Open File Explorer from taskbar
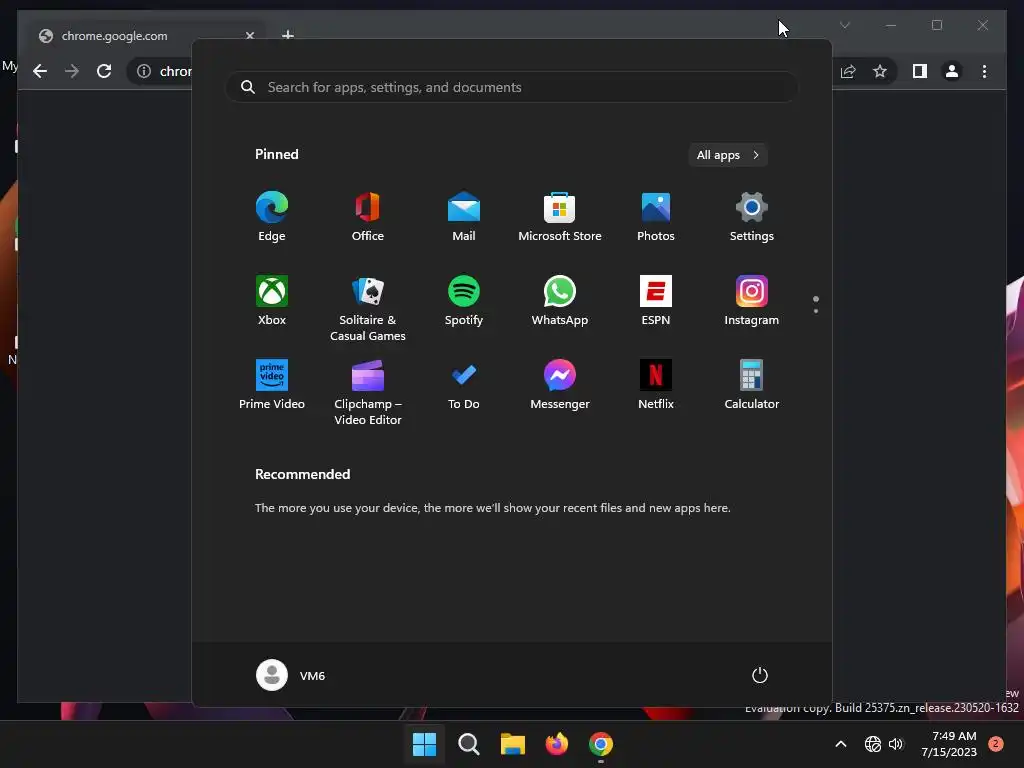 [x=513, y=744]
